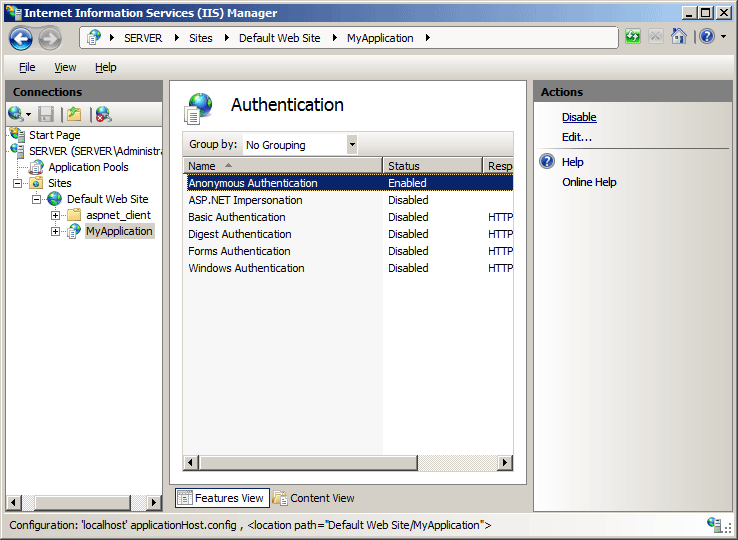Collapse the Default Web Site node
738x540 pixels.
click(37, 199)
